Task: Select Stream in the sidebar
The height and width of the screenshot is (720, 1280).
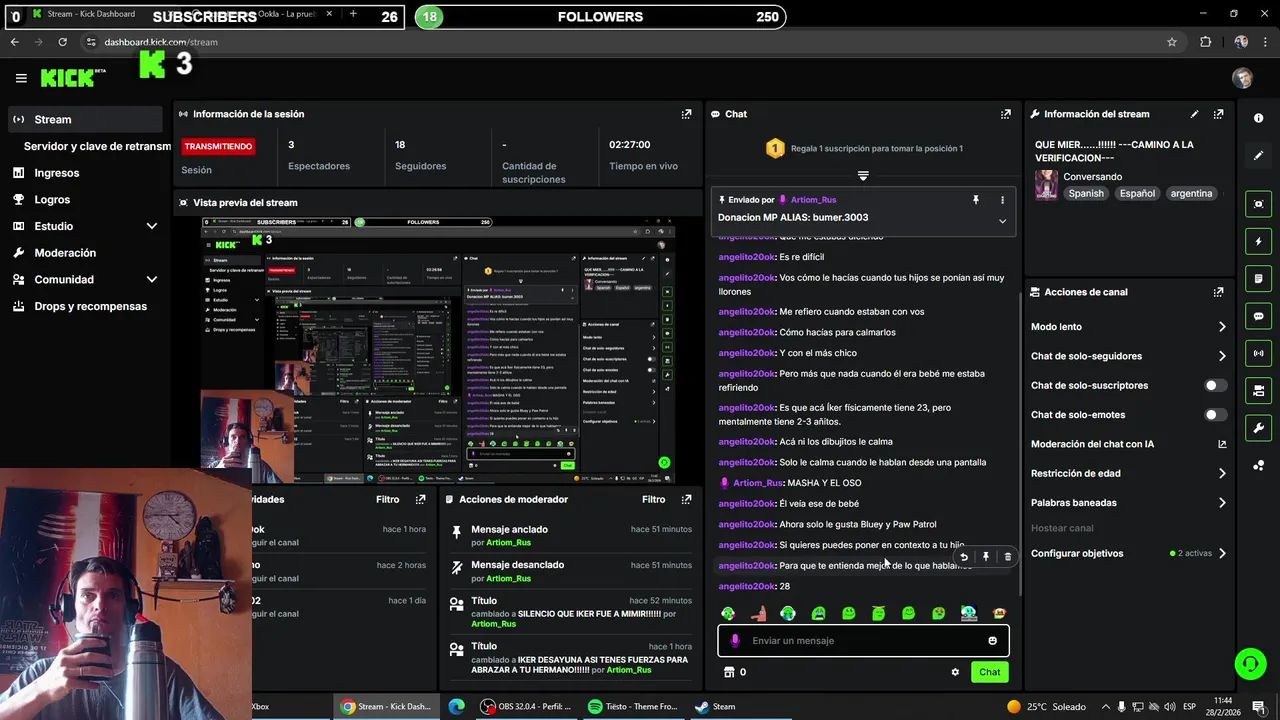Action: [x=85, y=119]
